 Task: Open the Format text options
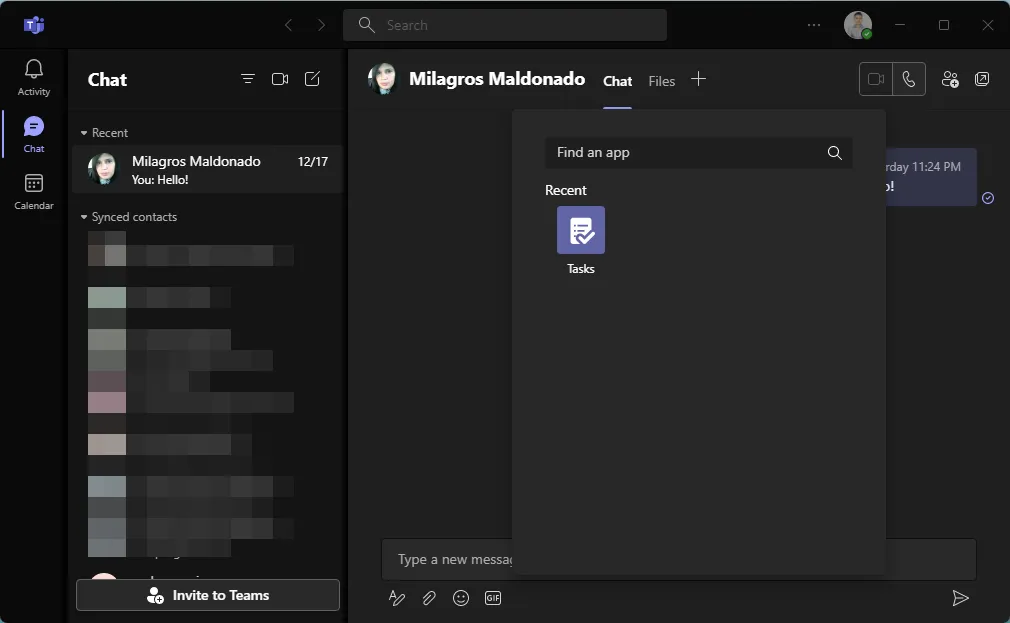pyautogui.click(x=397, y=598)
